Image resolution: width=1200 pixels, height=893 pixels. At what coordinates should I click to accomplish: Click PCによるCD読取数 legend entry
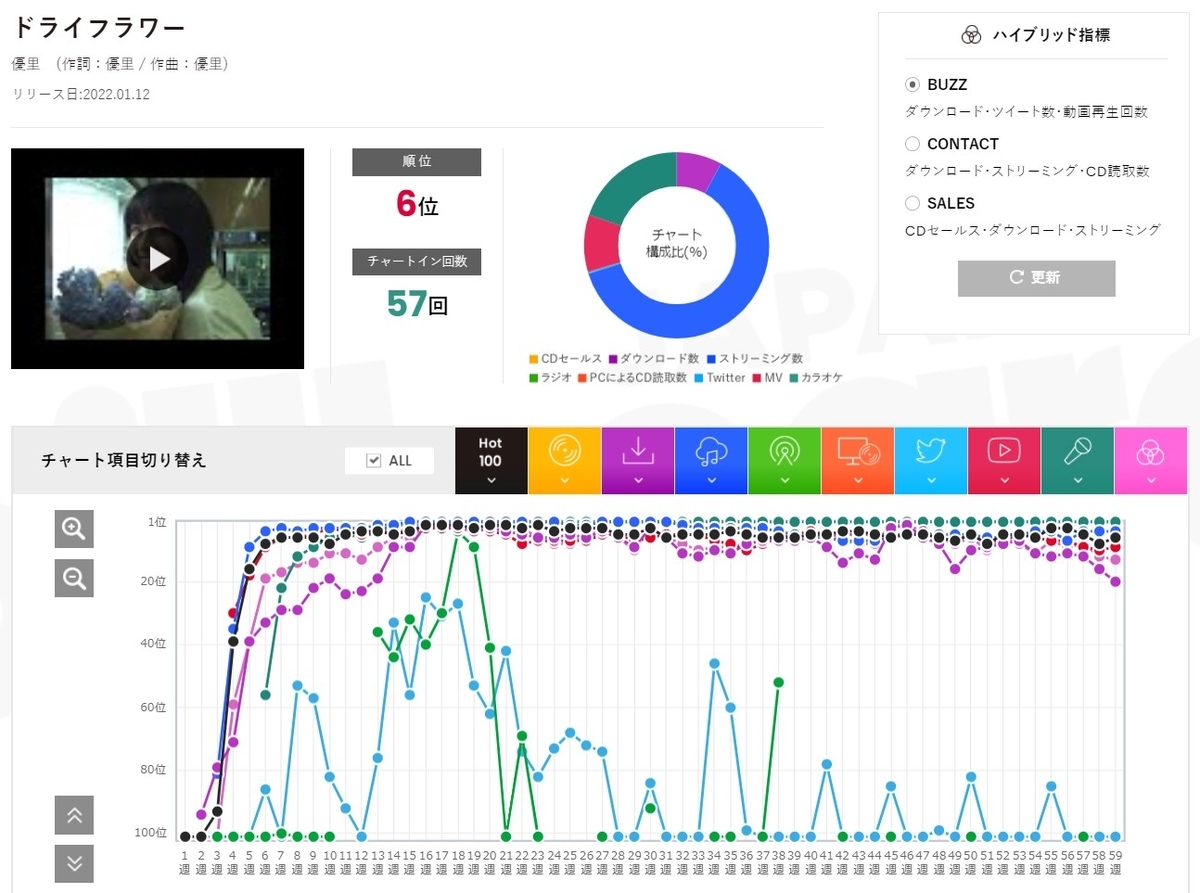(633, 378)
